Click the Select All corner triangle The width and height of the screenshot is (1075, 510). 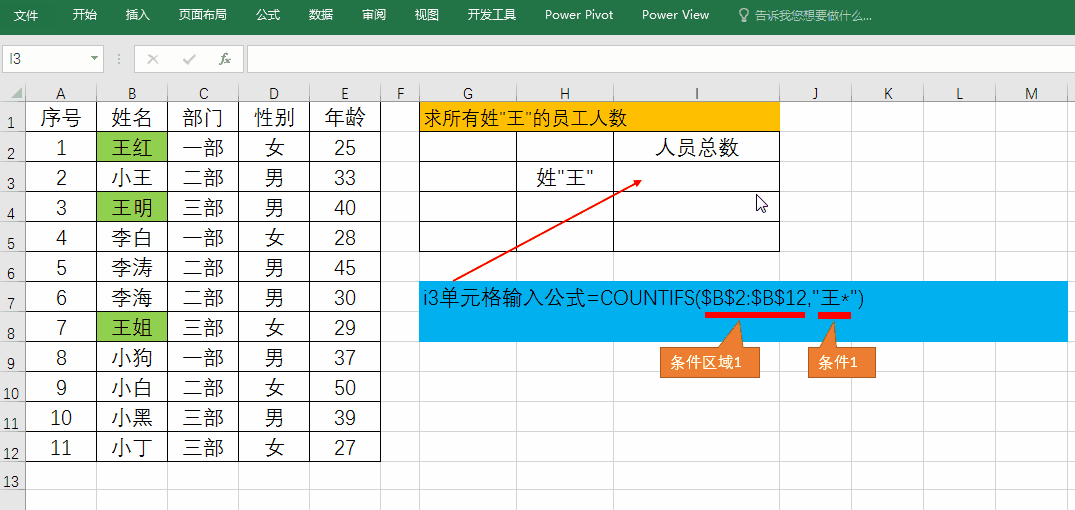(13, 93)
